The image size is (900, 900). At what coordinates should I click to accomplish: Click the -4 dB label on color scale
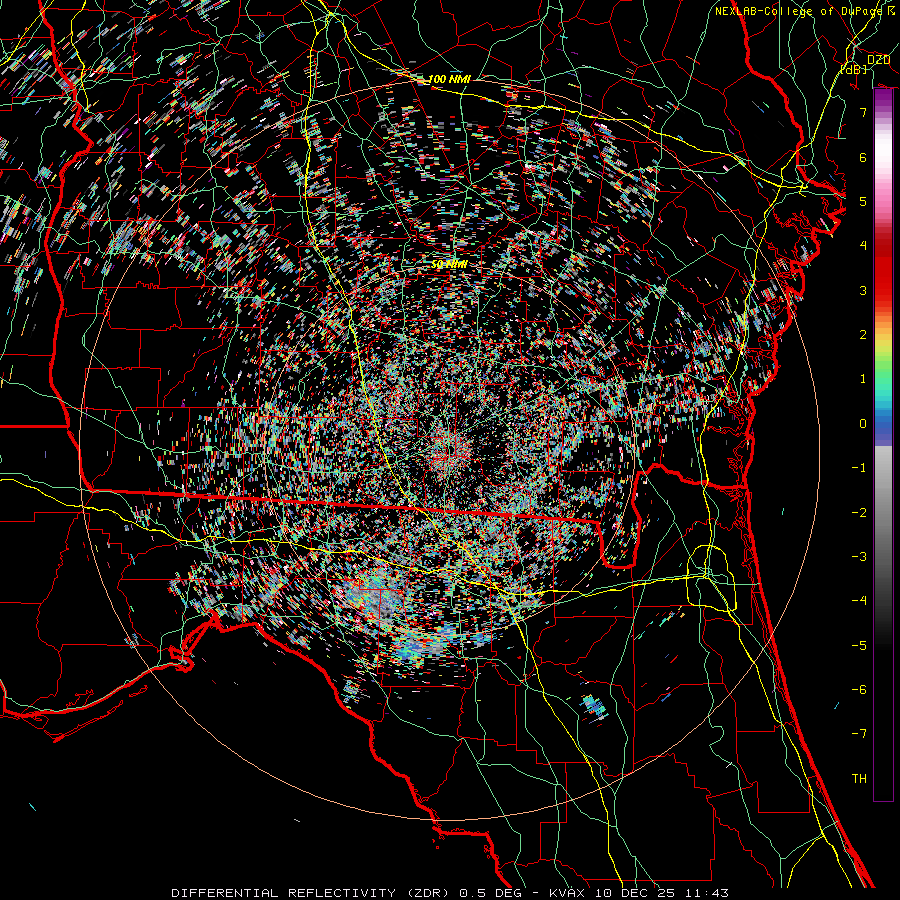(x=859, y=601)
